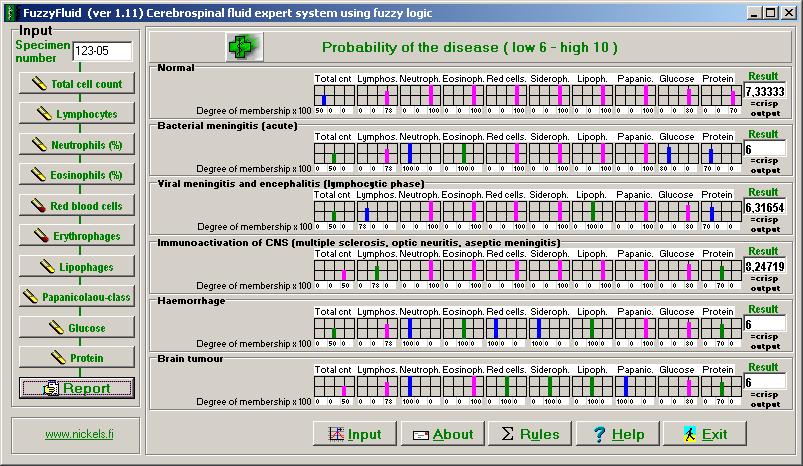Click the Probability of the disease heading
Image resolution: width=803 pixels, height=466 pixels.
point(470,48)
